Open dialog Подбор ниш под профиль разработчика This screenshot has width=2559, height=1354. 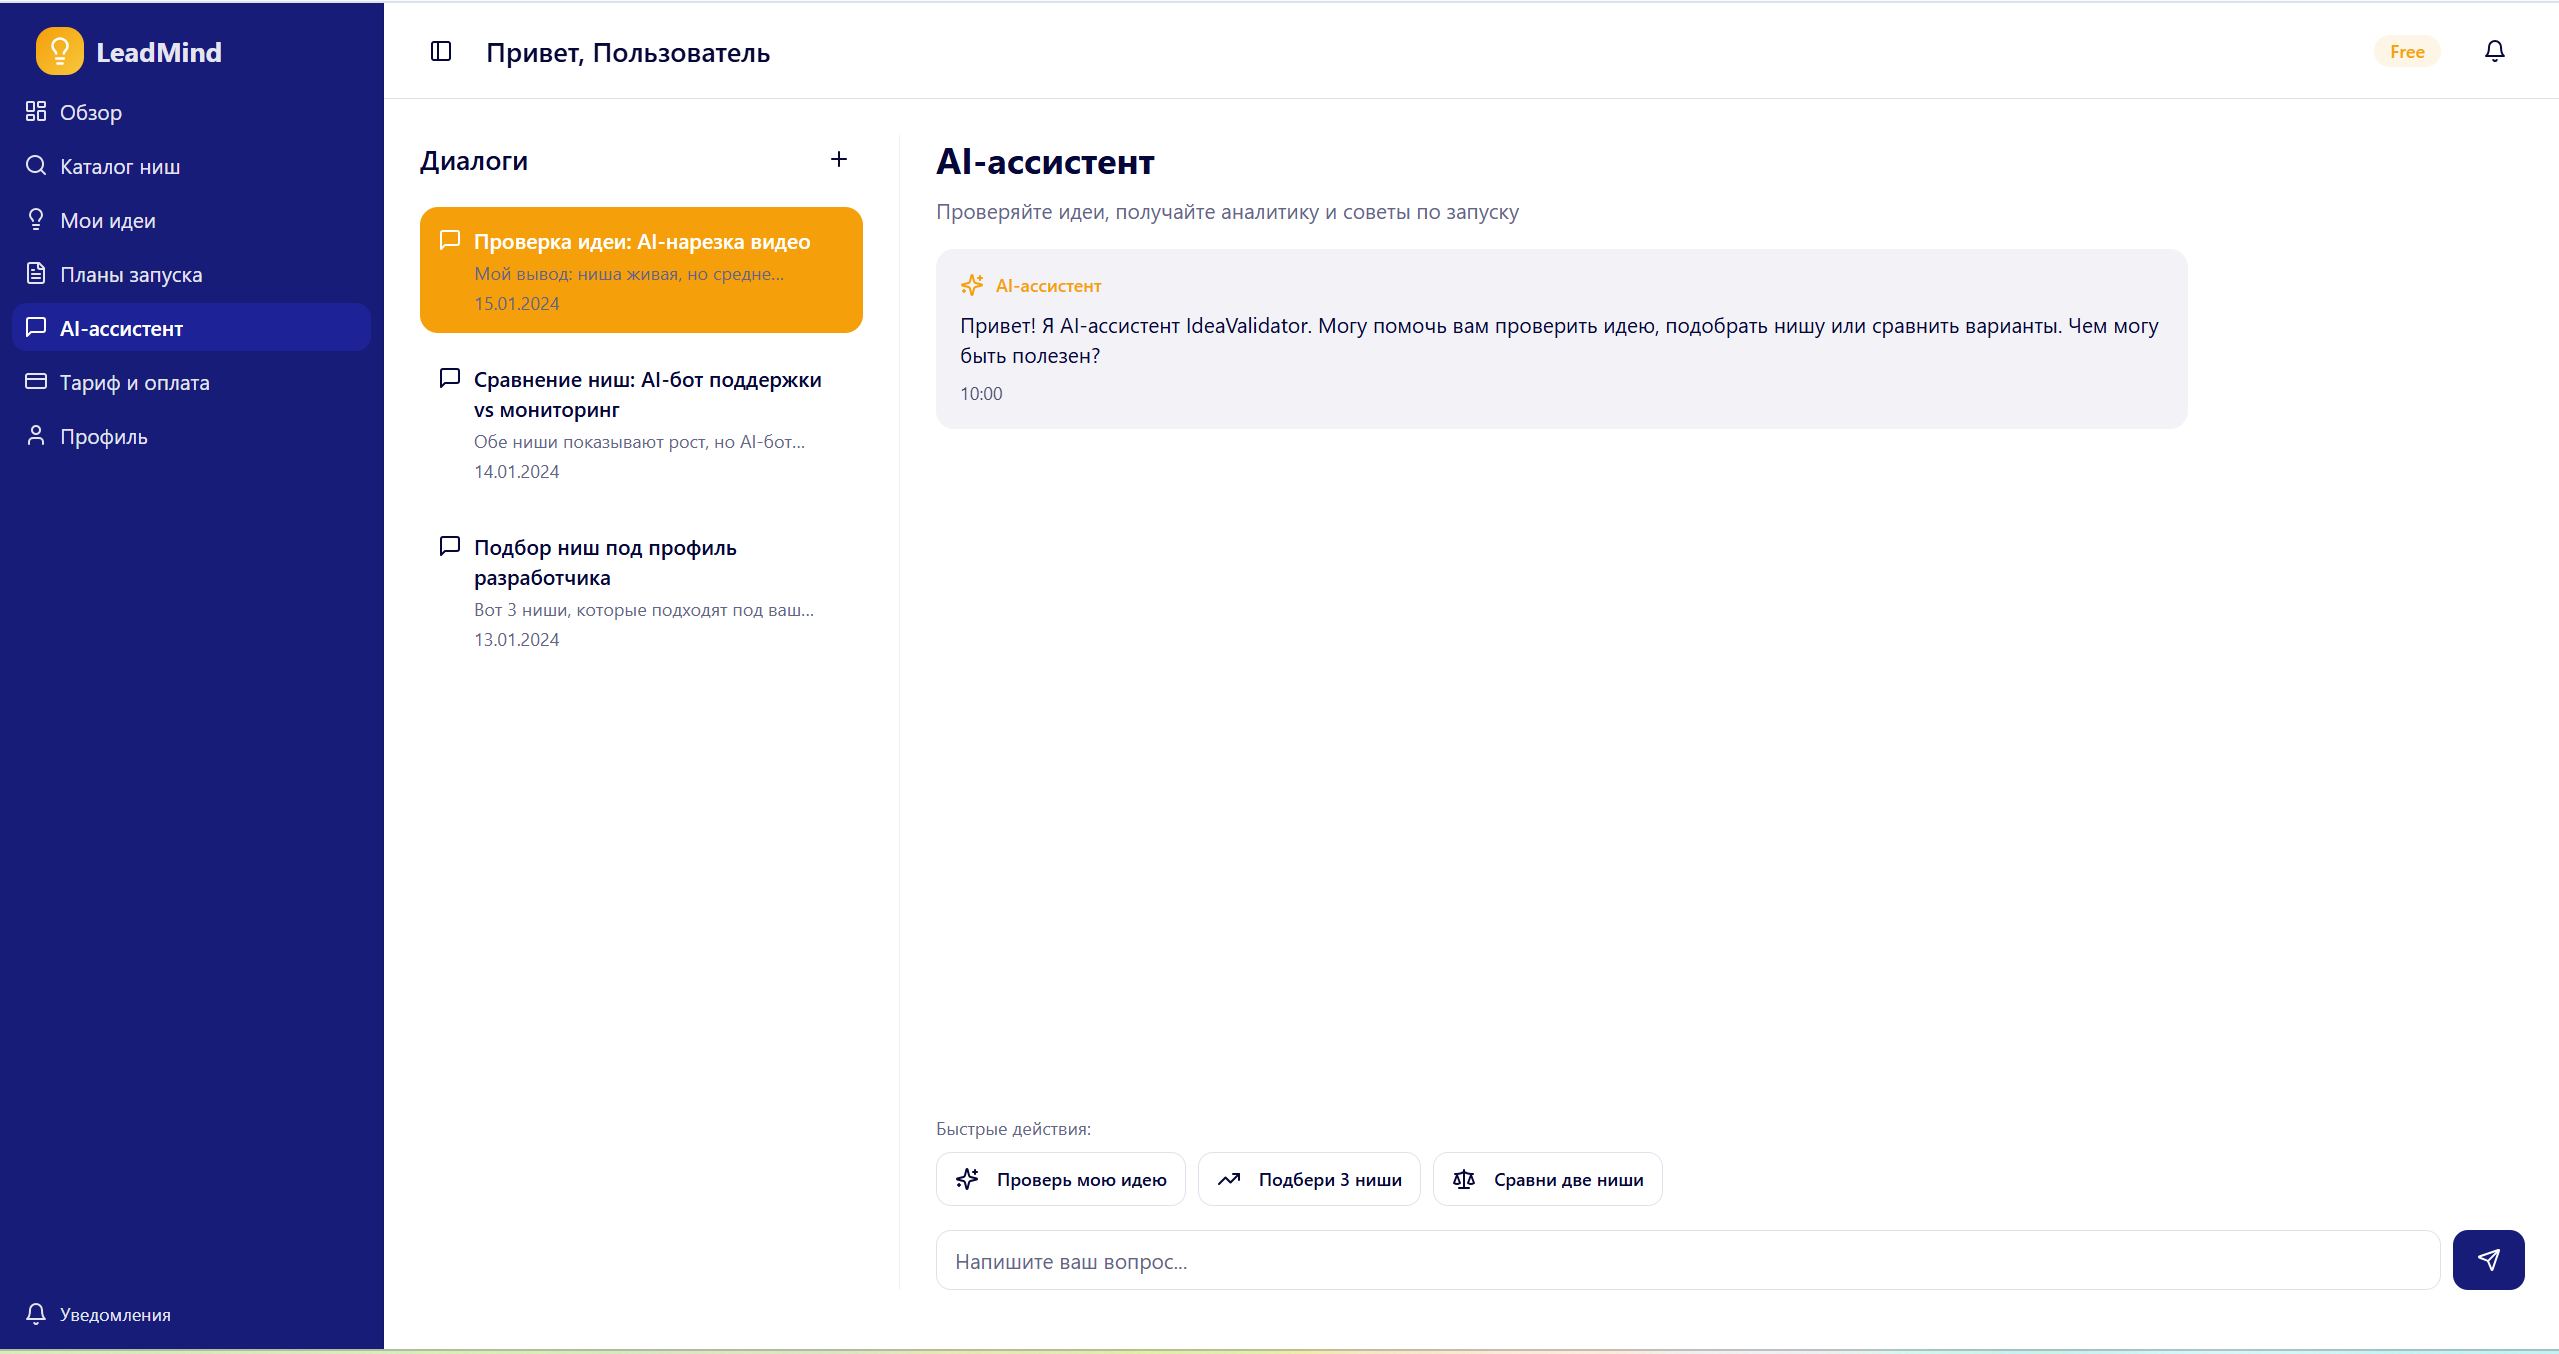coord(640,592)
